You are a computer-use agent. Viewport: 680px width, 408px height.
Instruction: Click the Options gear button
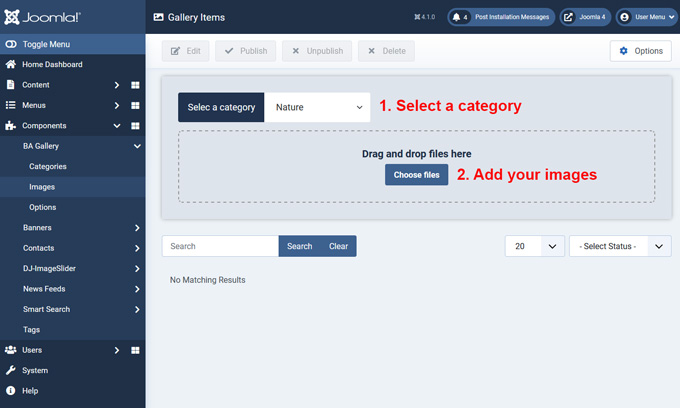(641, 51)
